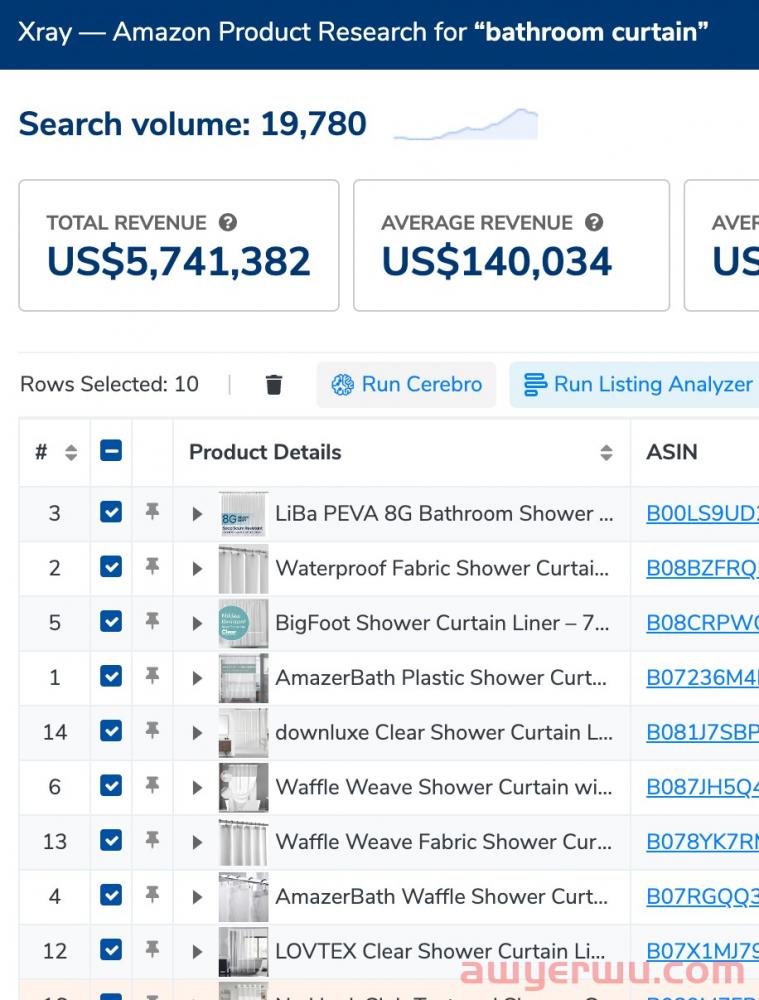Pin the AmazerBath Plastic Shower Curtain row
Viewport: 759px width, 1000px height.
pyautogui.click(x=152, y=676)
